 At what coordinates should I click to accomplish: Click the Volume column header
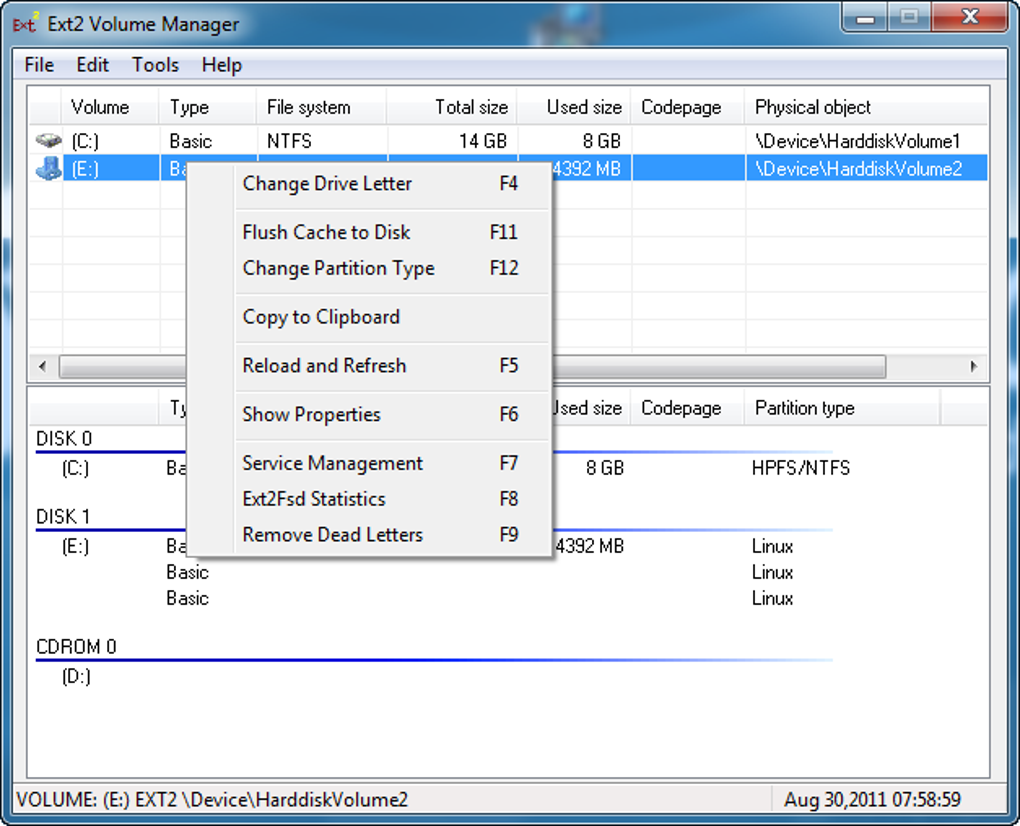click(x=111, y=107)
